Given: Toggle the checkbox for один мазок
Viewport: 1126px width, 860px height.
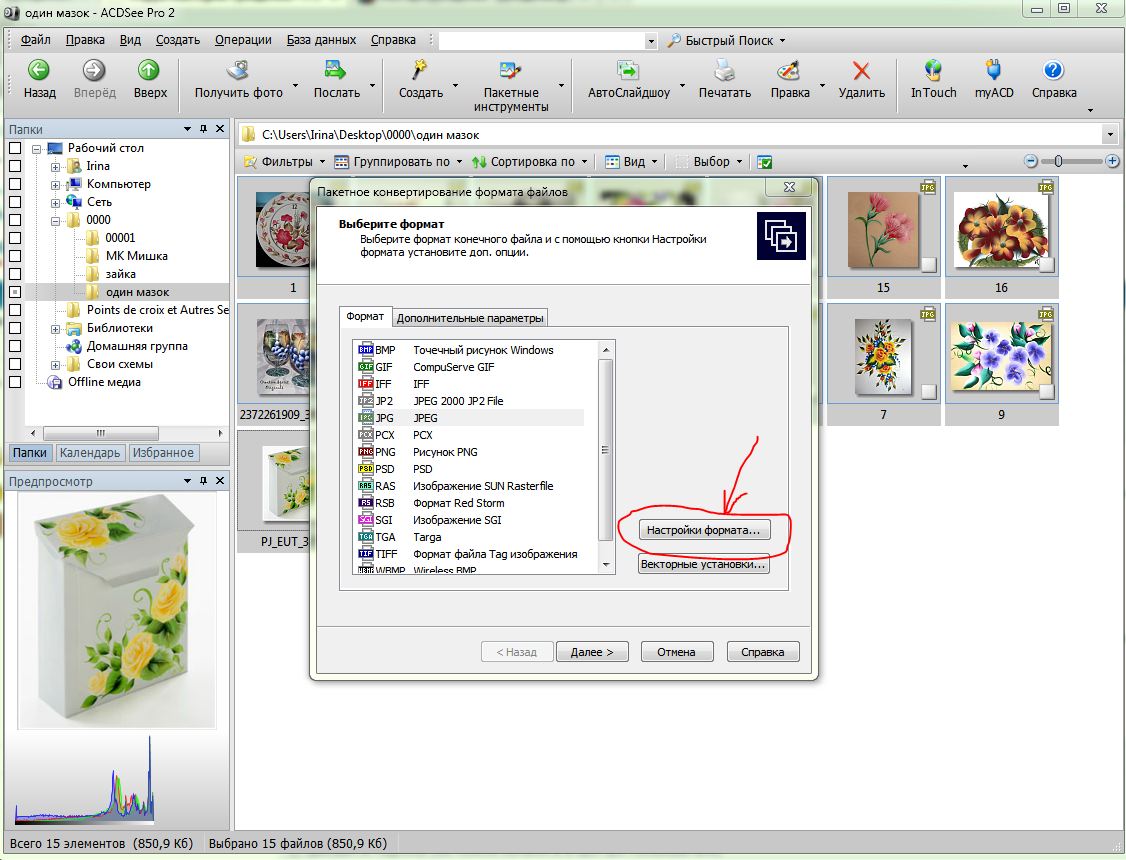Looking at the screenshot, I should (x=14, y=292).
